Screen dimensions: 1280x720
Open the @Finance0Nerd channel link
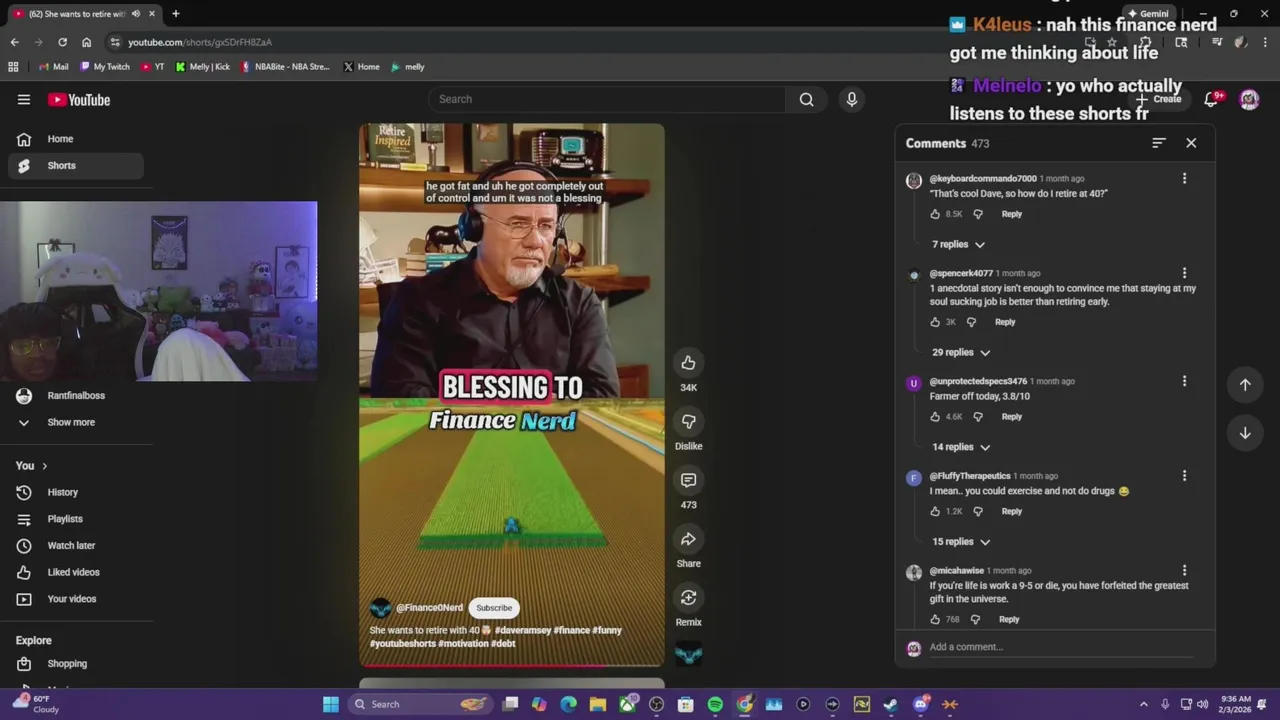pyautogui.click(x=429, y=608)
